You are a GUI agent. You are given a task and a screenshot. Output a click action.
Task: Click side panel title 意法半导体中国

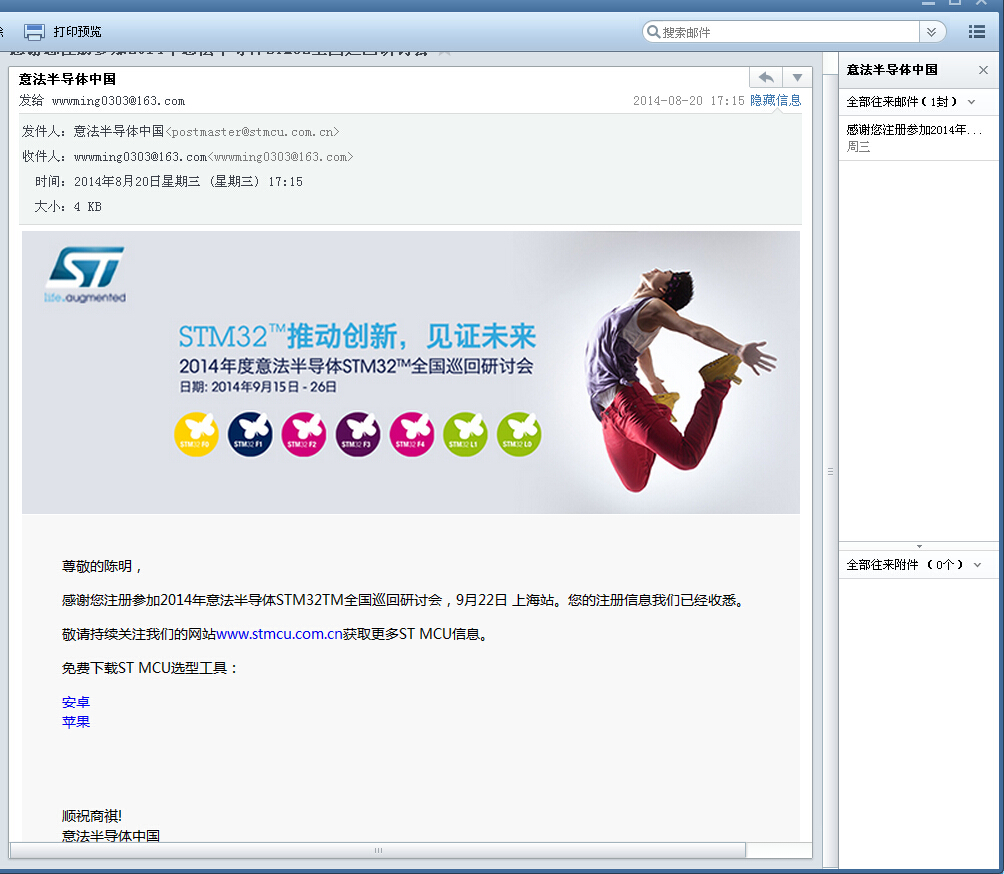click(892, 70)
